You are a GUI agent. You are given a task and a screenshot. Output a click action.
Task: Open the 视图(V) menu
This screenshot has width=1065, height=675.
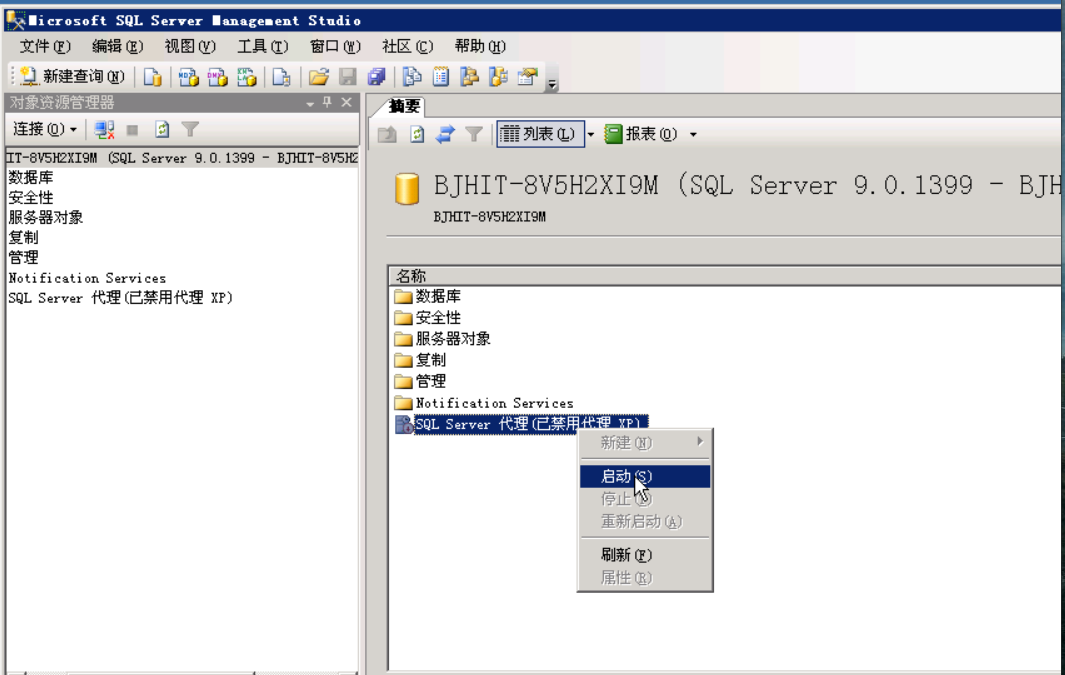[x=190, y=46]
